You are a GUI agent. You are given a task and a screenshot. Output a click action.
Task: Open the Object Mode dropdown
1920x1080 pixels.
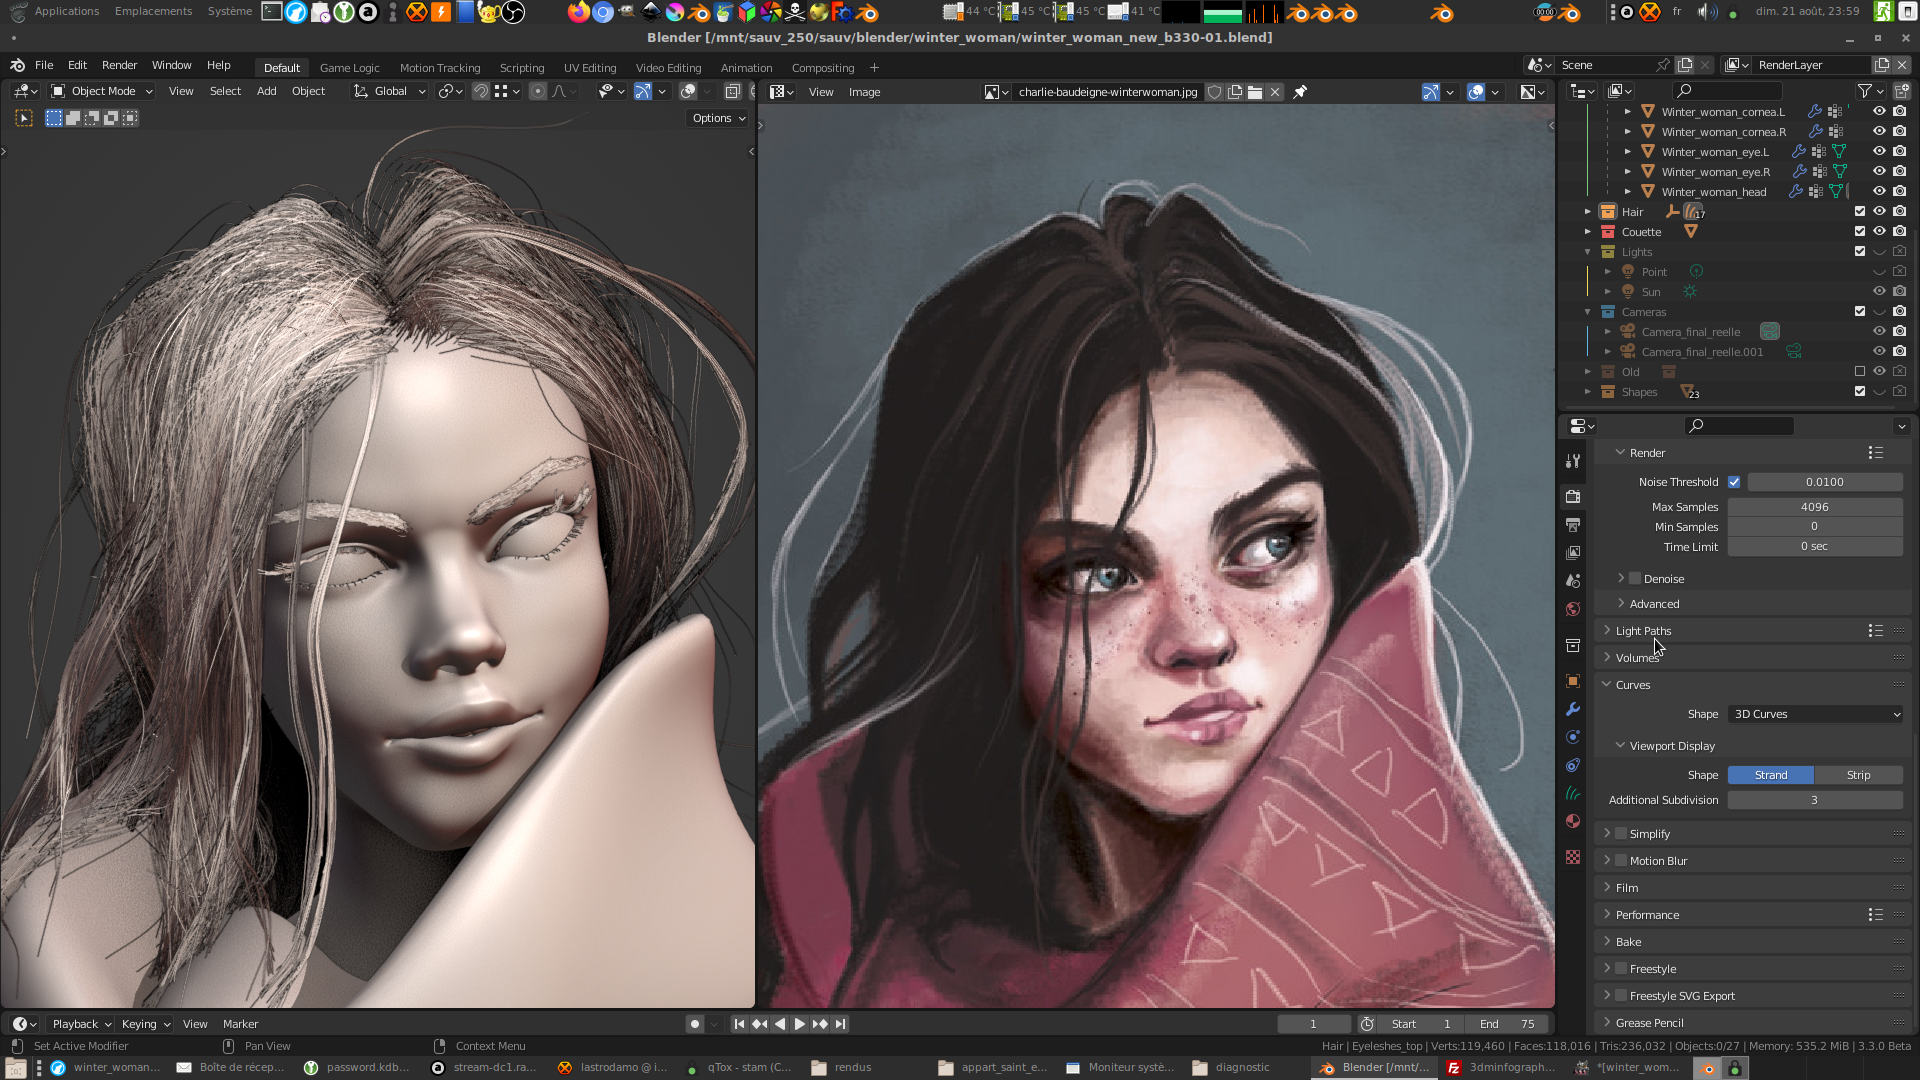pos(102,91)
